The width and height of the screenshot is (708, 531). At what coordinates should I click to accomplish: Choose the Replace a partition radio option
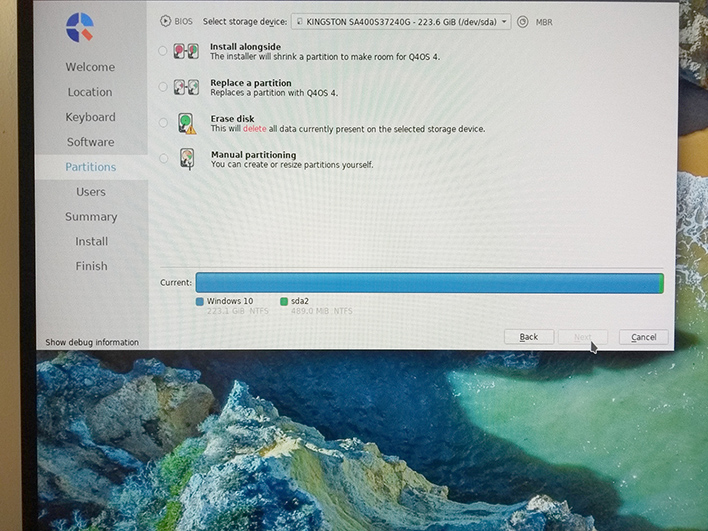pyautogui.click(x=163, y=87)
